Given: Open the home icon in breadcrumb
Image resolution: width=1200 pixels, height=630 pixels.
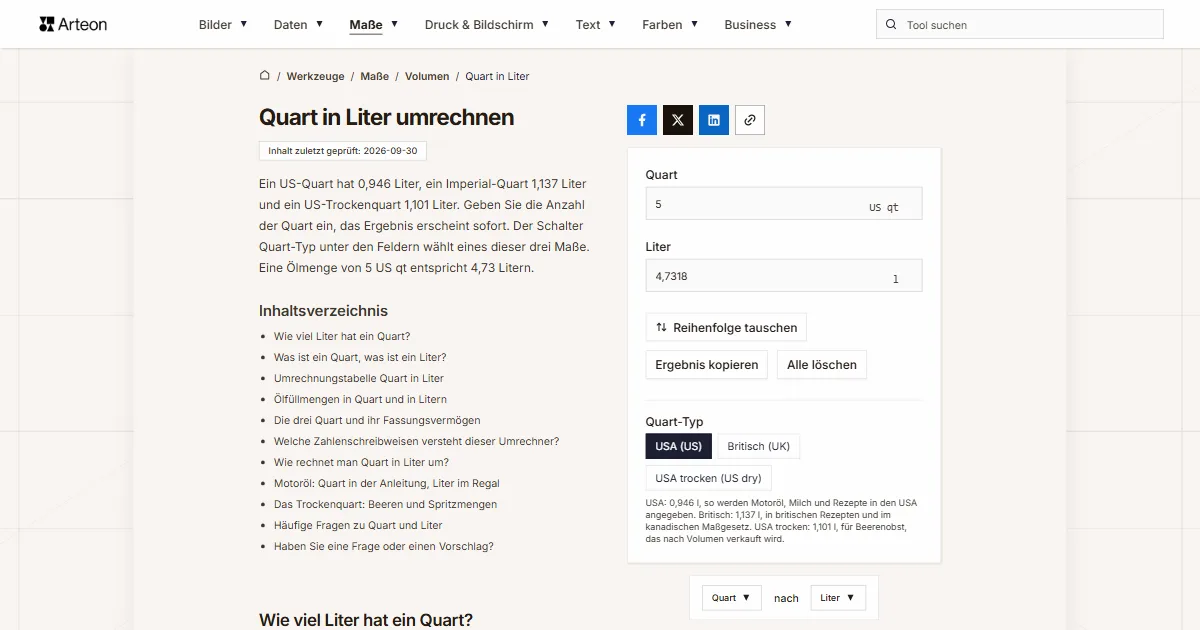Looking at the screenshot, I should click(265, 75).
